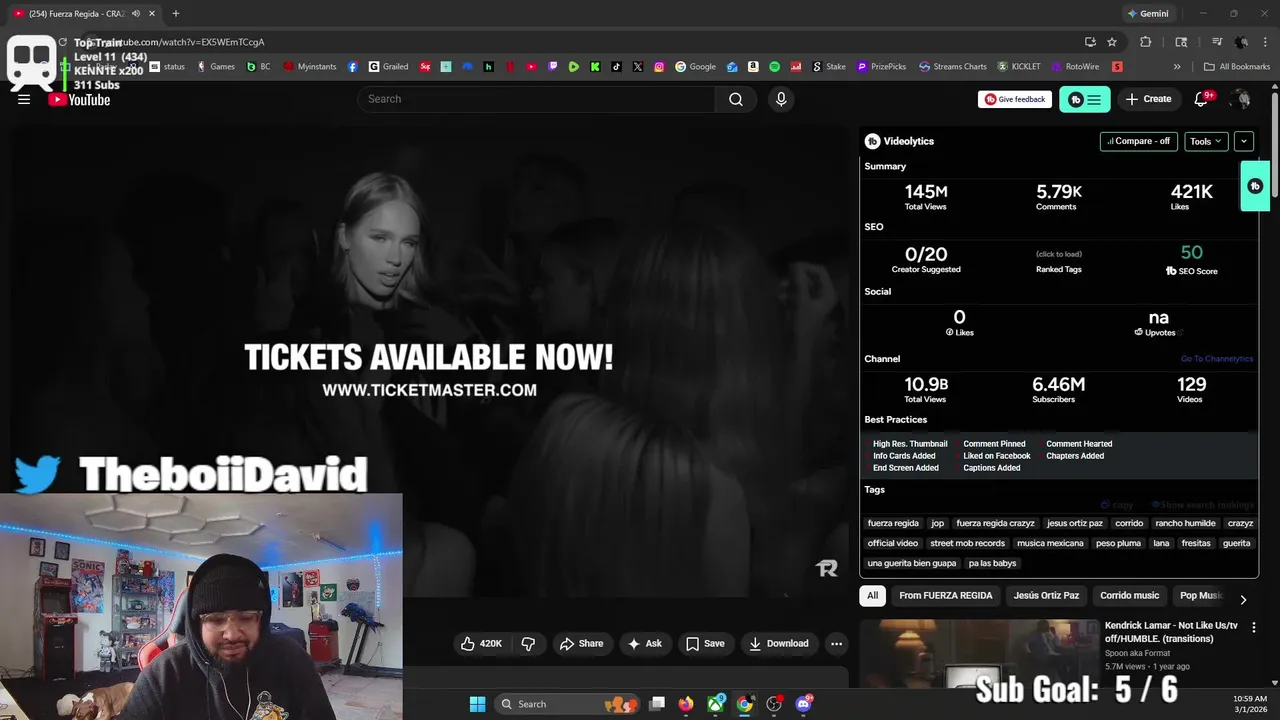
Task: Select the From FUERZA REGIDA chip
Action: pyautogui.click(x=946, y=596)
